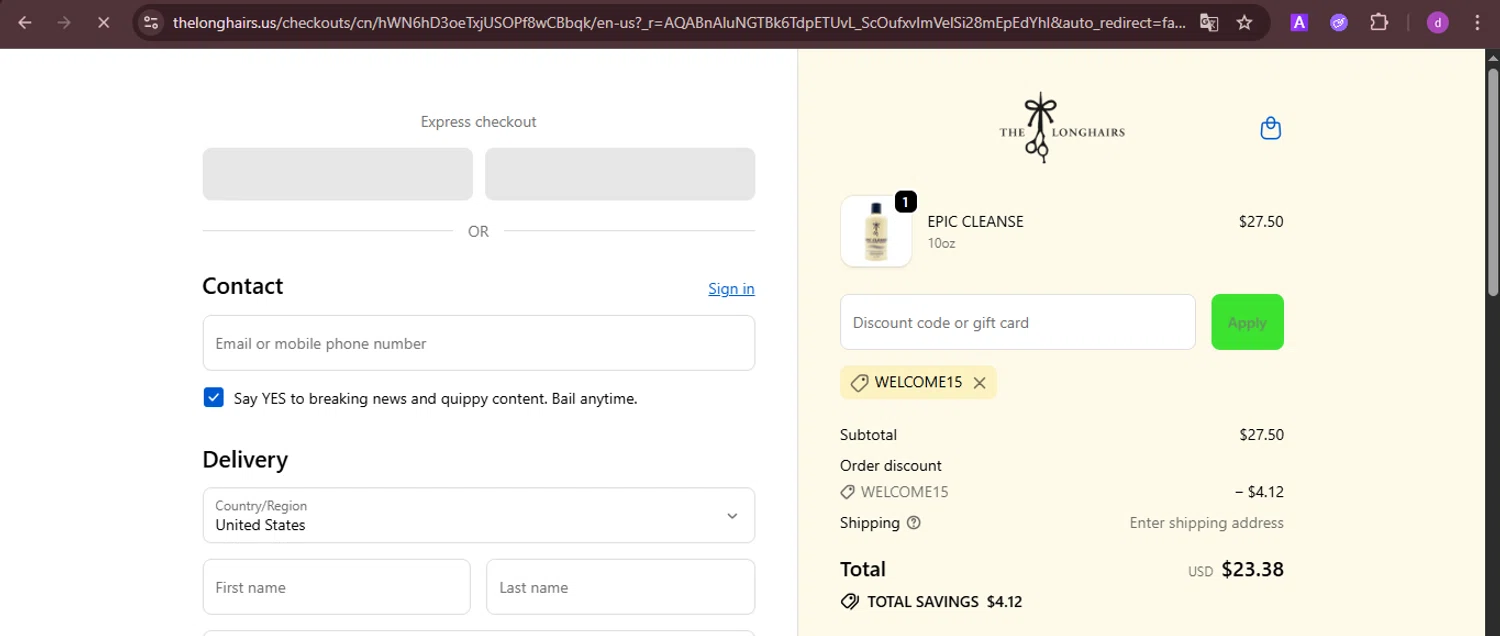Click the EPIC CLEANSE product name
1500x636 pixels.
[x=975, y=222]
